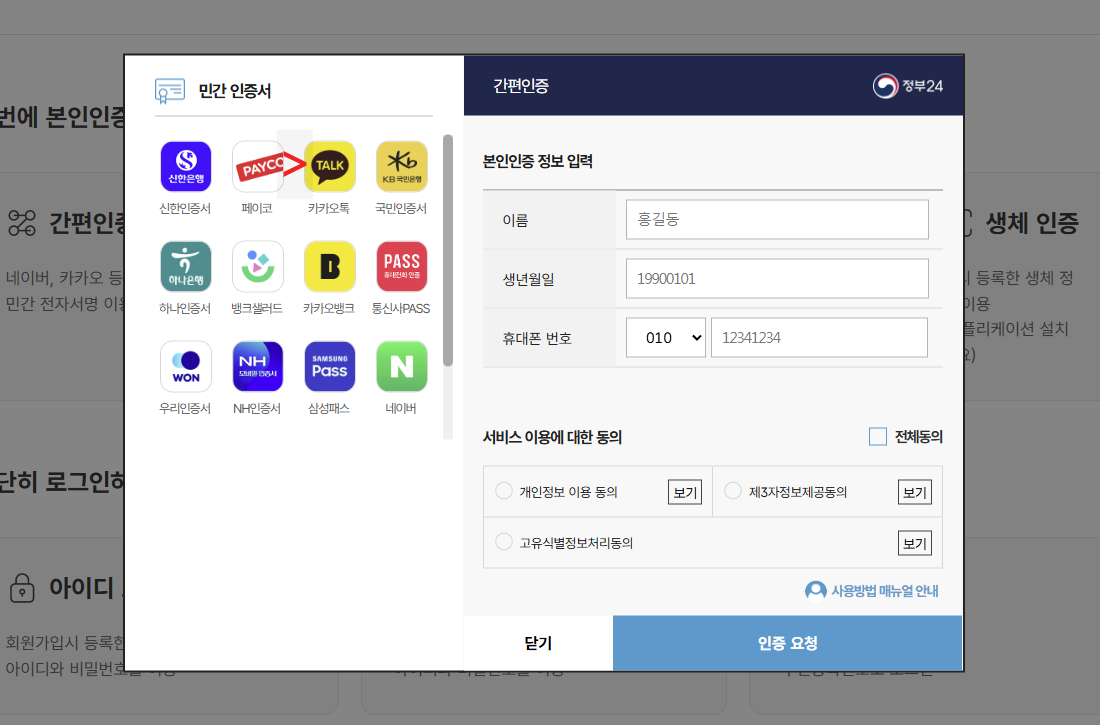
Task: Select the 삼성패스 Samsung Pass icon
Action: point(330,366)
